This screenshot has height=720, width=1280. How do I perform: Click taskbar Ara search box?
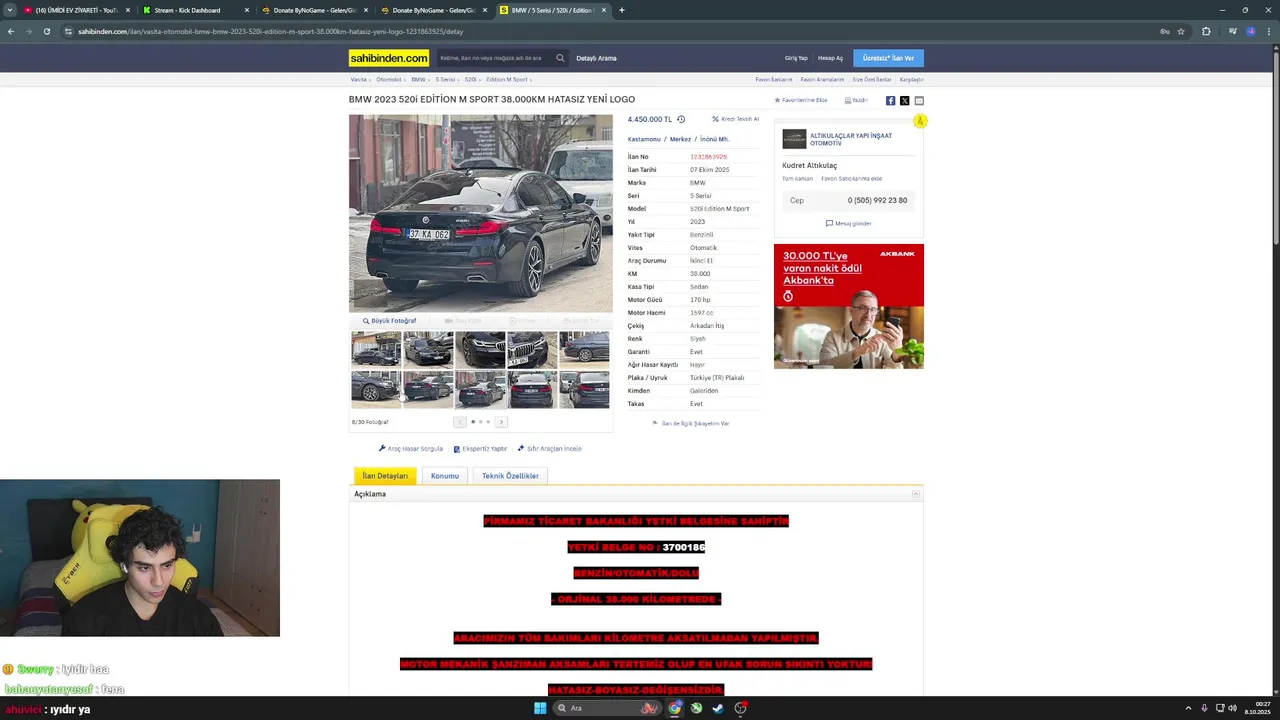[607, 708]
